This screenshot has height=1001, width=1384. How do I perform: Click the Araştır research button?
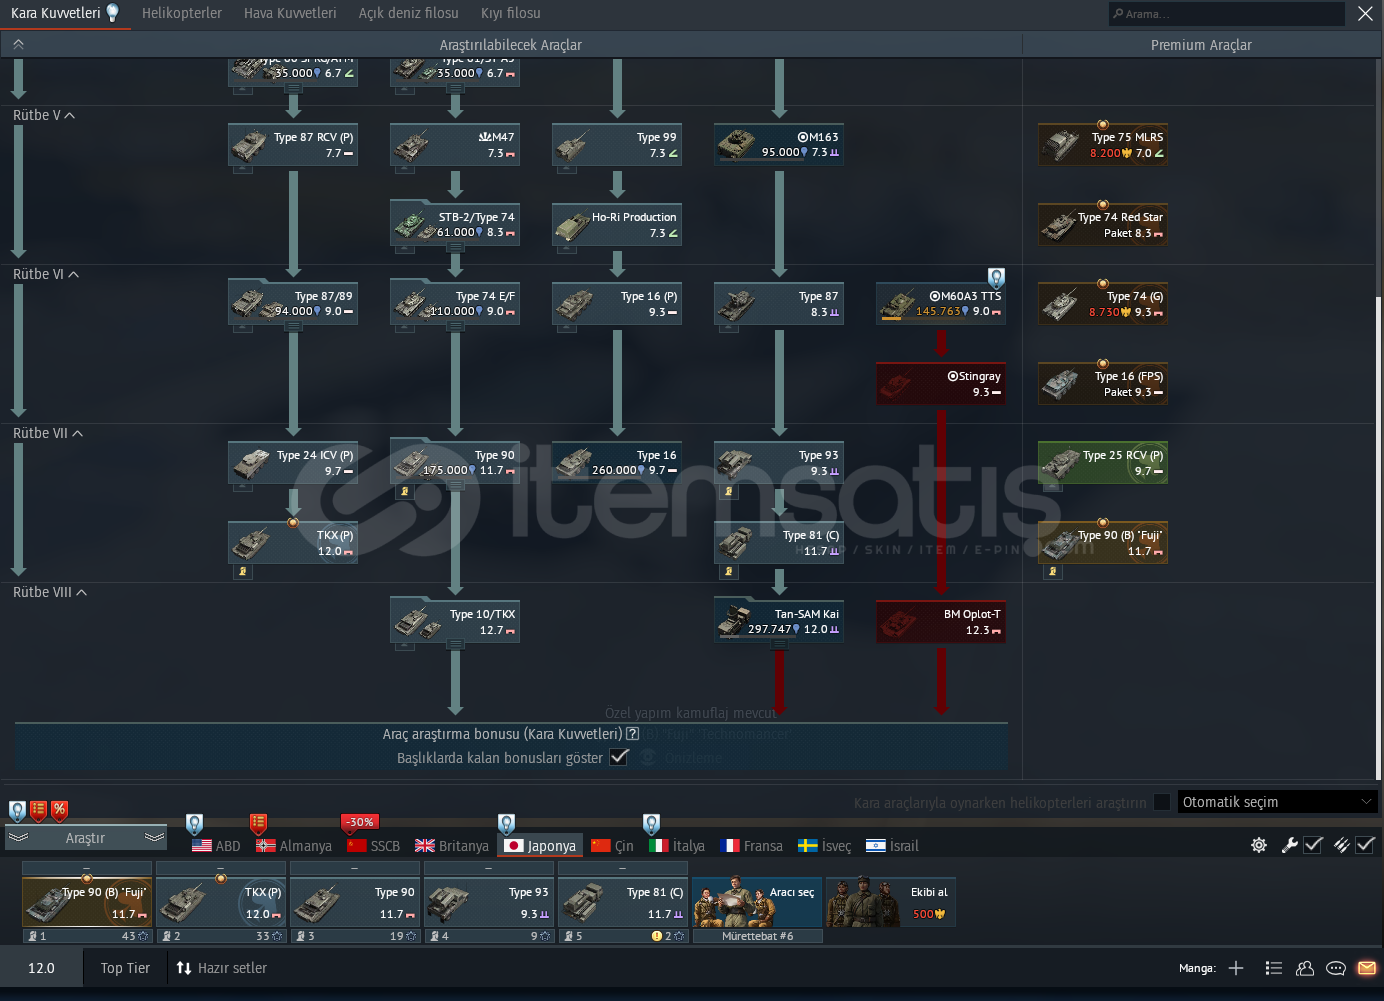(85, 838)
